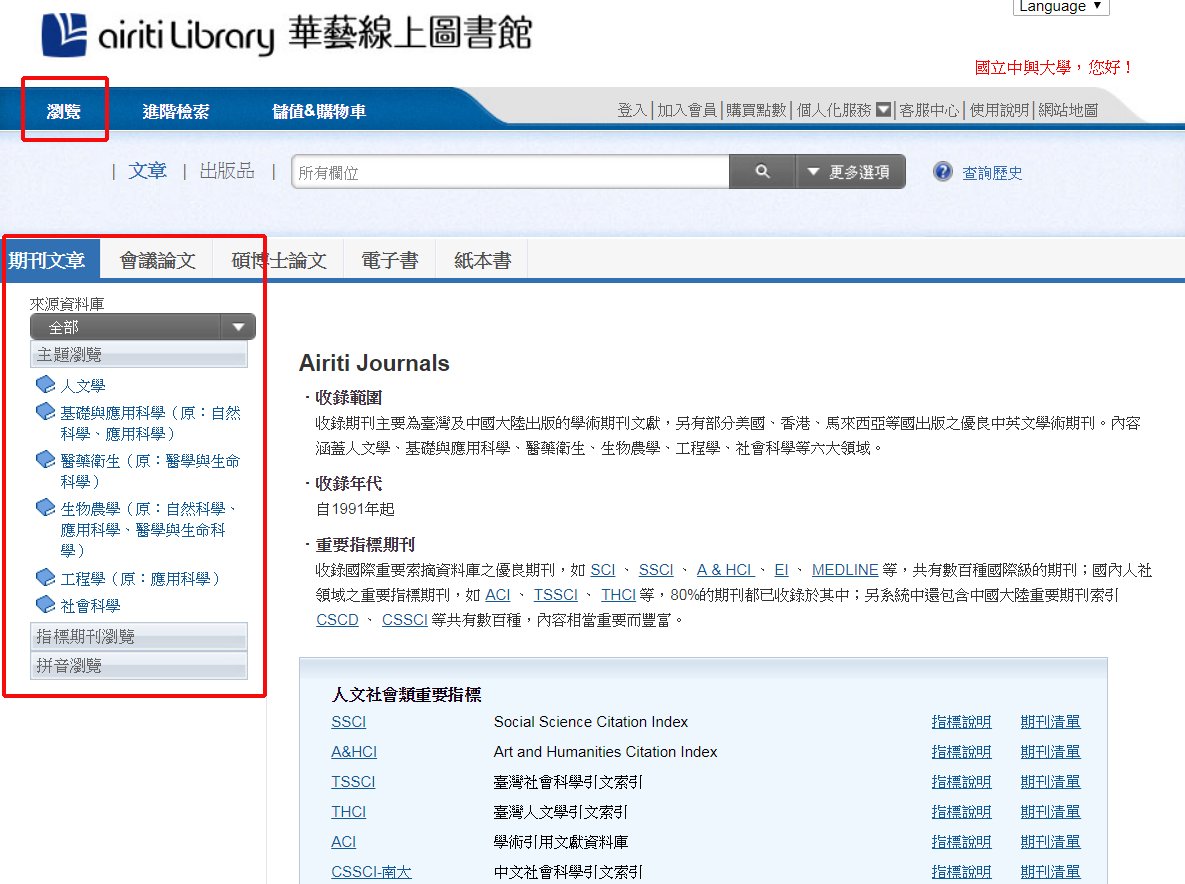The image size is (1185, 884).
Task: Browse the 人文學 subject category
Action: pos(82,386)
